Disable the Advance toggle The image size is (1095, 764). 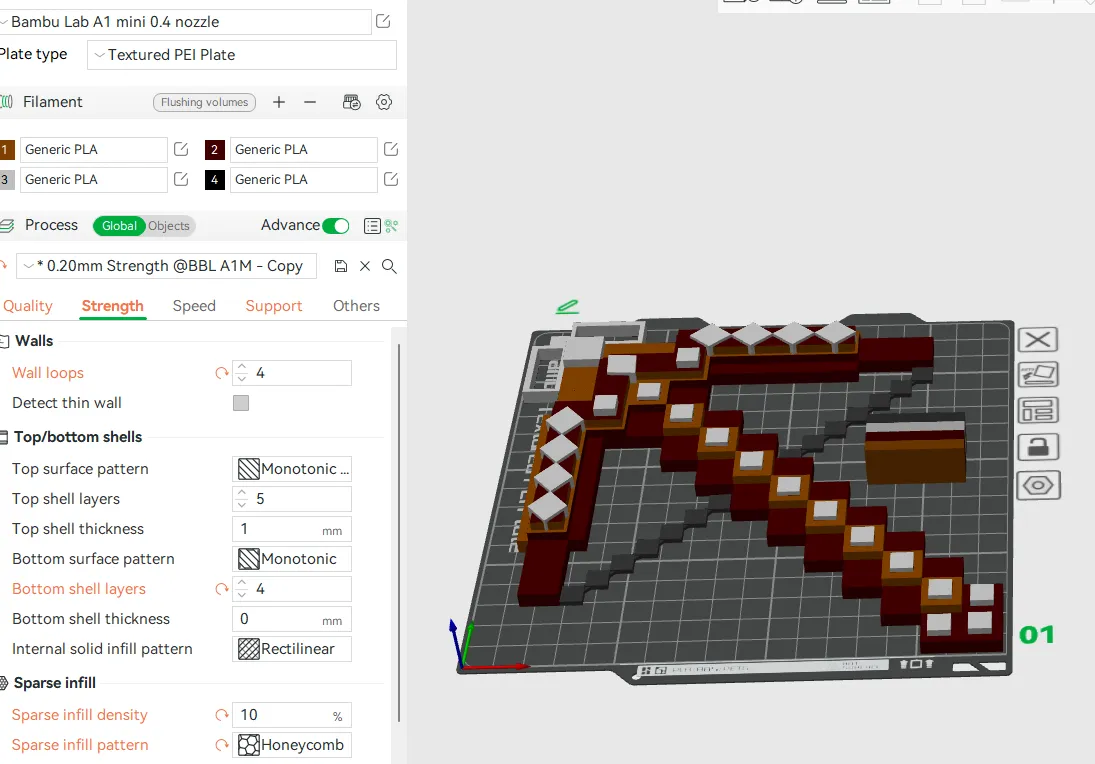[x=335, y=225]
